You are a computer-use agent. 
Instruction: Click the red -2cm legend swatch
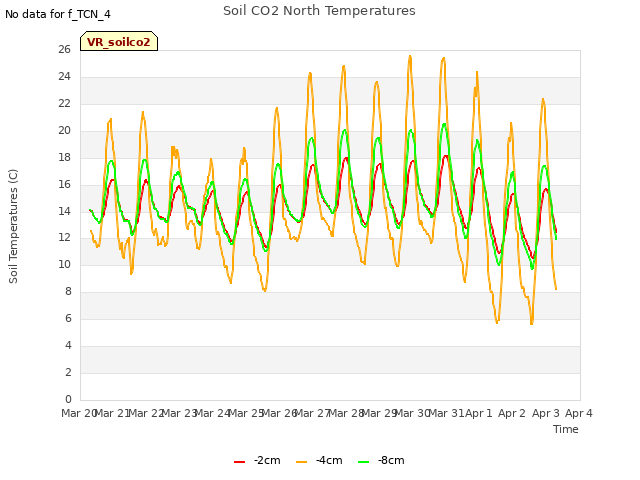click(239, 462)
